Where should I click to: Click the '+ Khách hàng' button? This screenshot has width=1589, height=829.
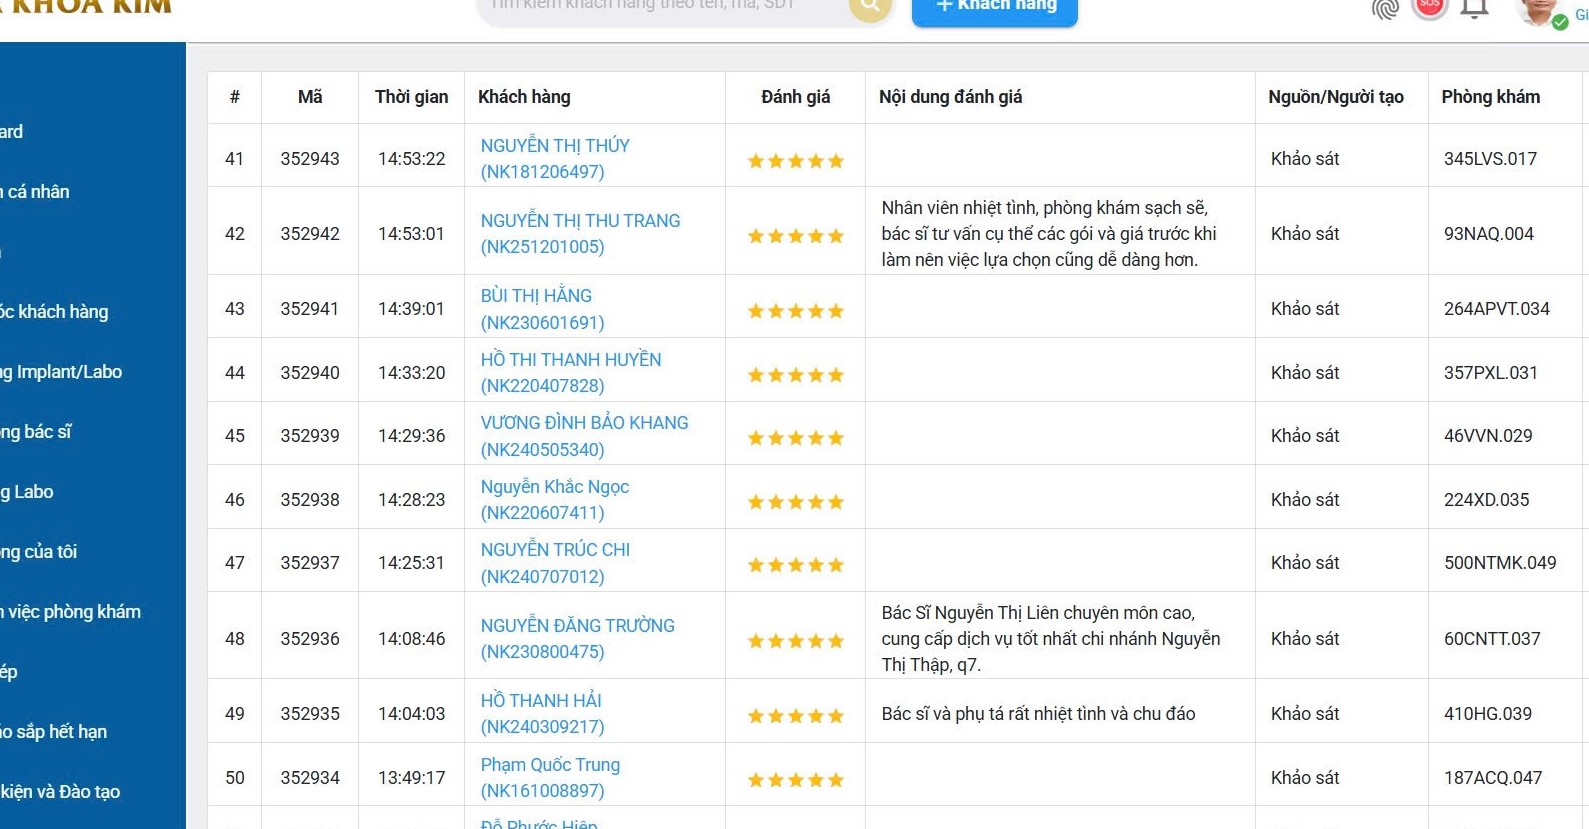[x=994, y=9]
